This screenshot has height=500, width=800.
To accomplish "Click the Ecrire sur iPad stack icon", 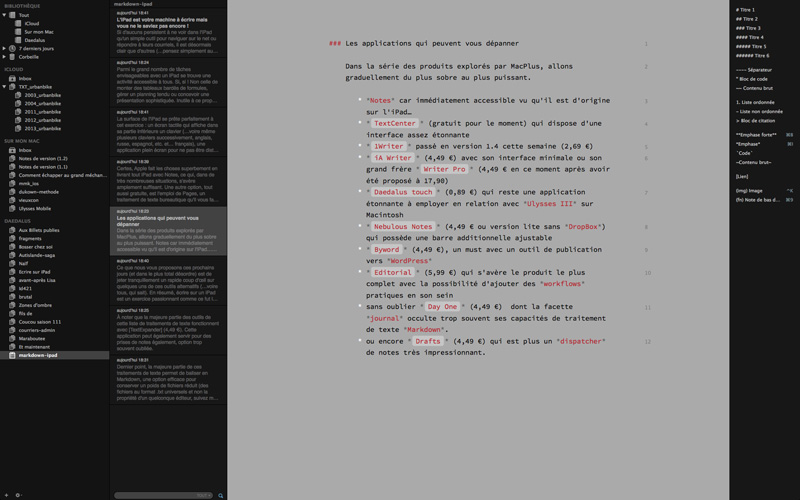I will pyautogui.click(x=12, y=272).
